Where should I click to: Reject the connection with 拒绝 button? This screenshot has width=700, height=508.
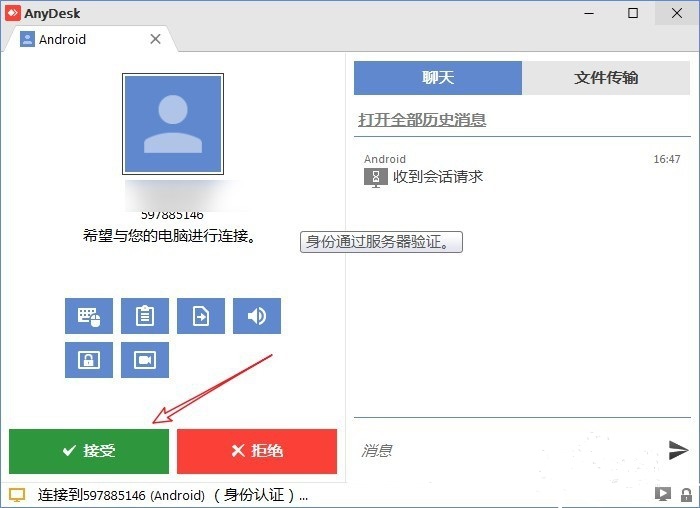point(257,451)
